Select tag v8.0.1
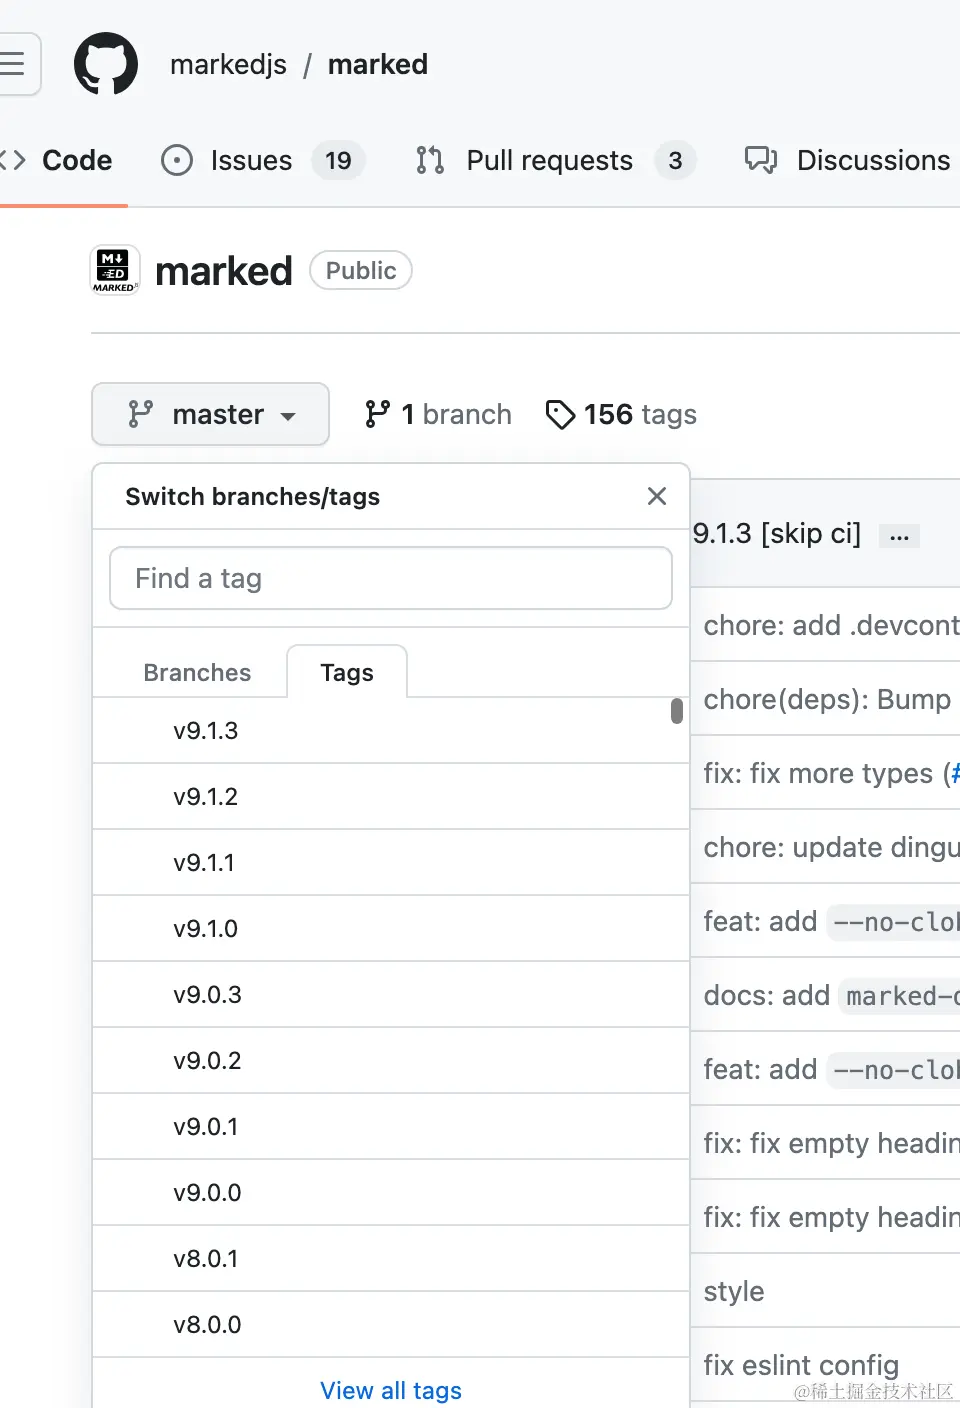Viewport: 960px width, 1408px height. (391, 1259)
